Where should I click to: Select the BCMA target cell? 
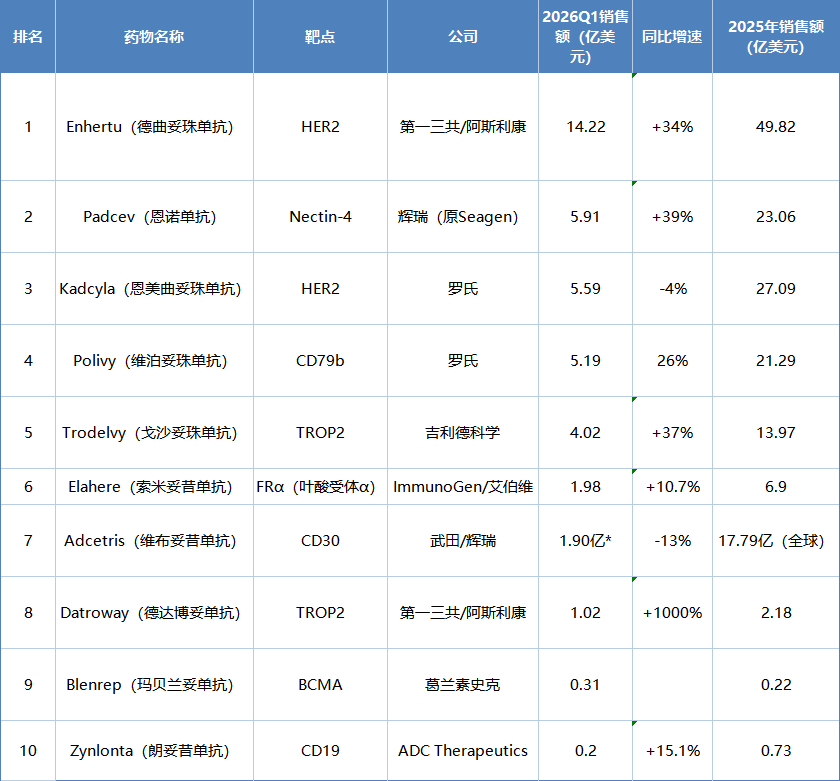320,685
